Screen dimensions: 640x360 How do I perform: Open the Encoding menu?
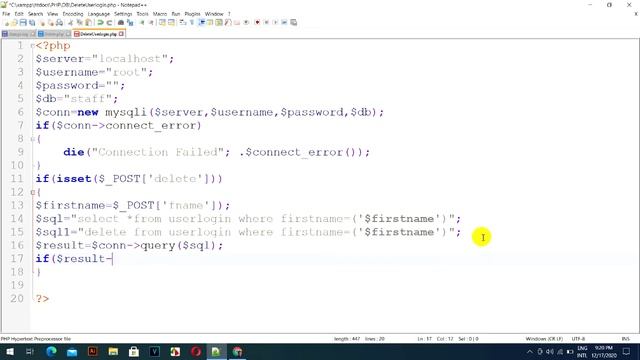pos(73,14)
